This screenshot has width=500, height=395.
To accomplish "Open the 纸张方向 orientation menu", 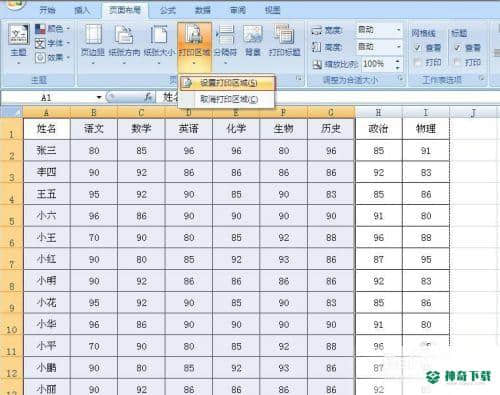I will 124,44.
